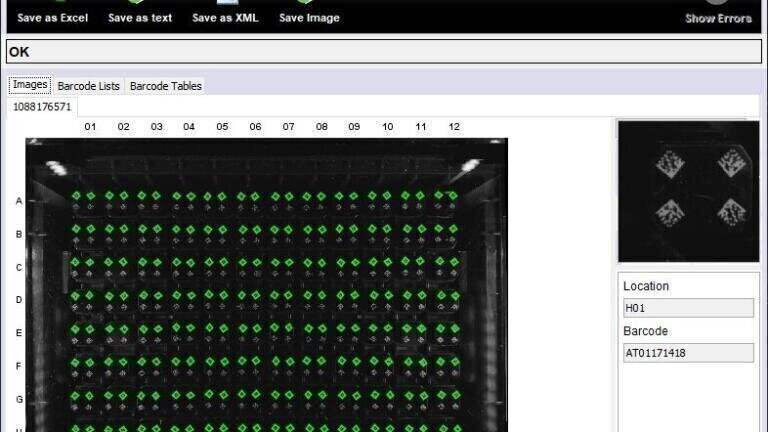Click row label G
The width and height of the screenshot is (768, 432).
[19, 399]
